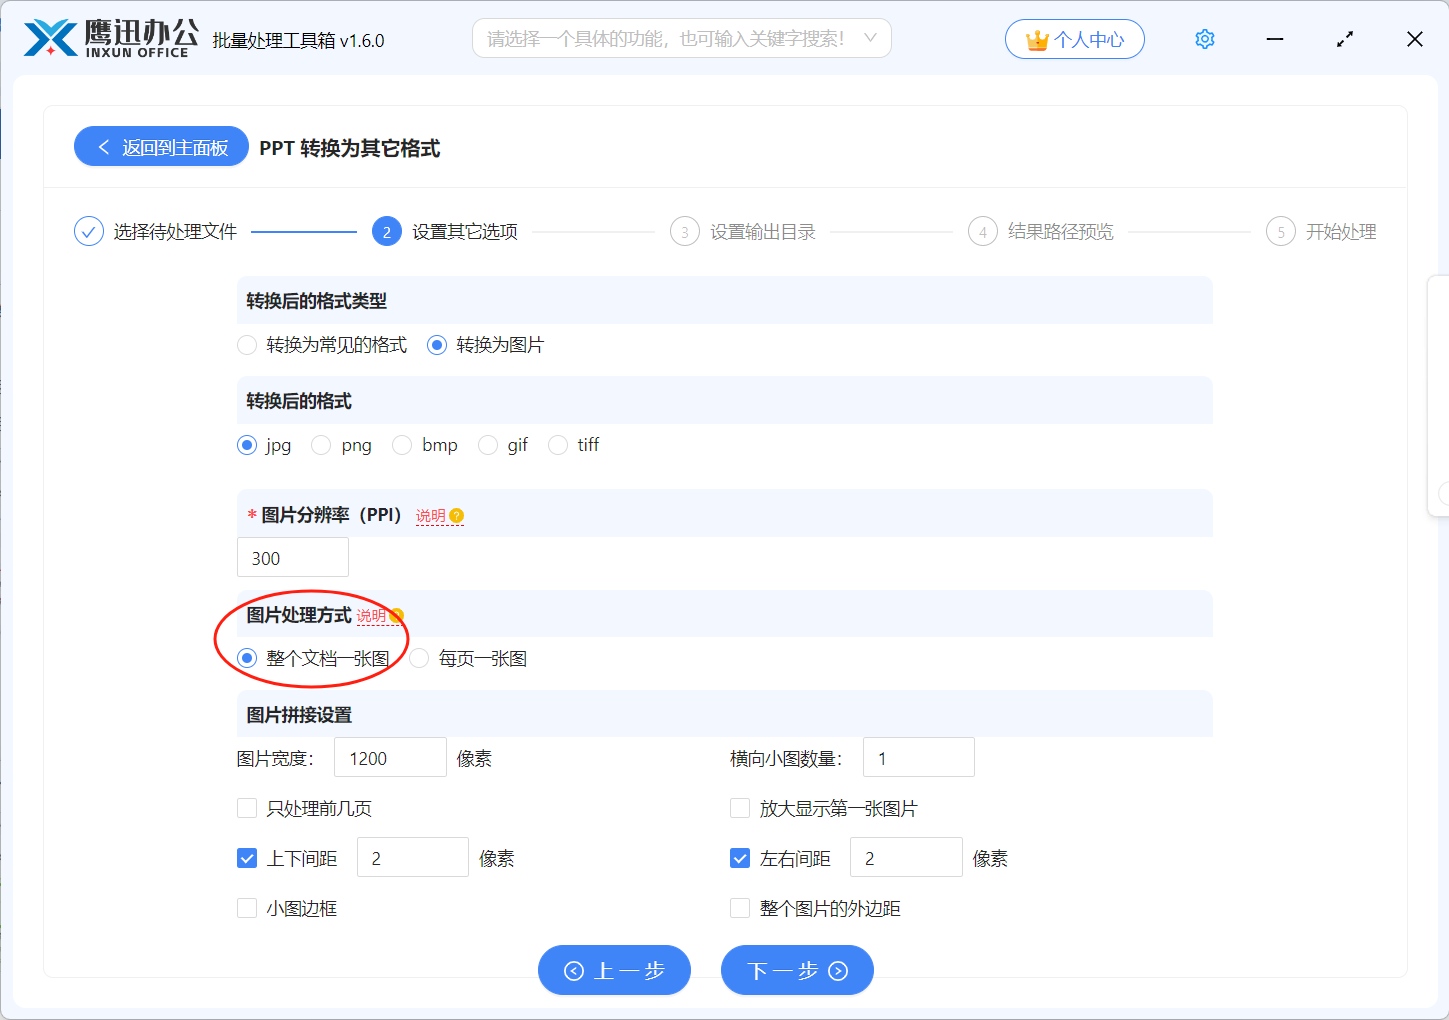Open the function search dropdown

point(682,39)
